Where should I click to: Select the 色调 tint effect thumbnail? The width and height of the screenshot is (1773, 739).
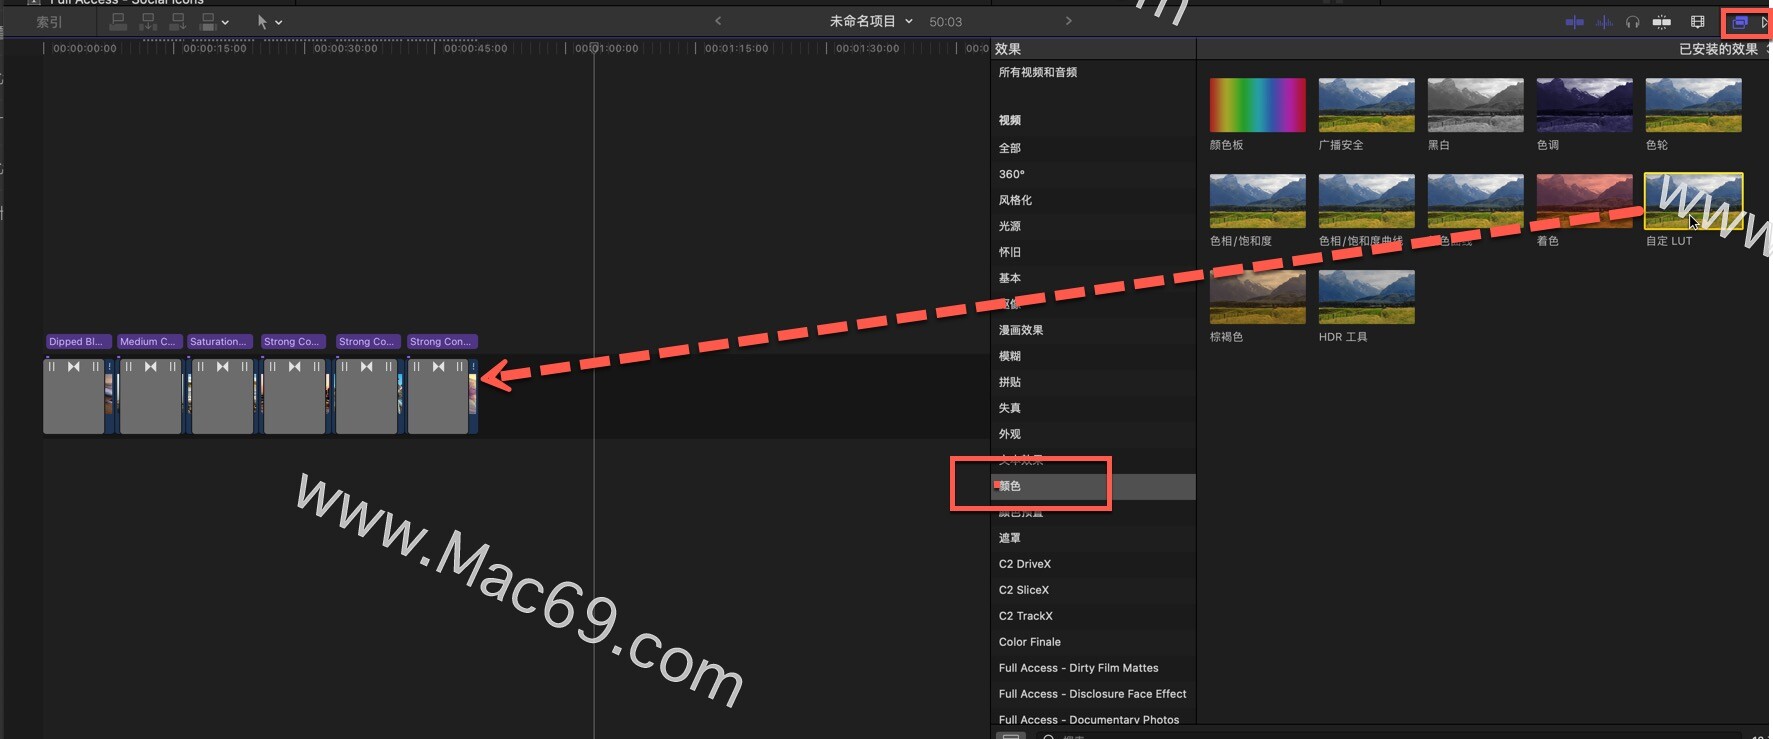click(x=1584, y=105)
